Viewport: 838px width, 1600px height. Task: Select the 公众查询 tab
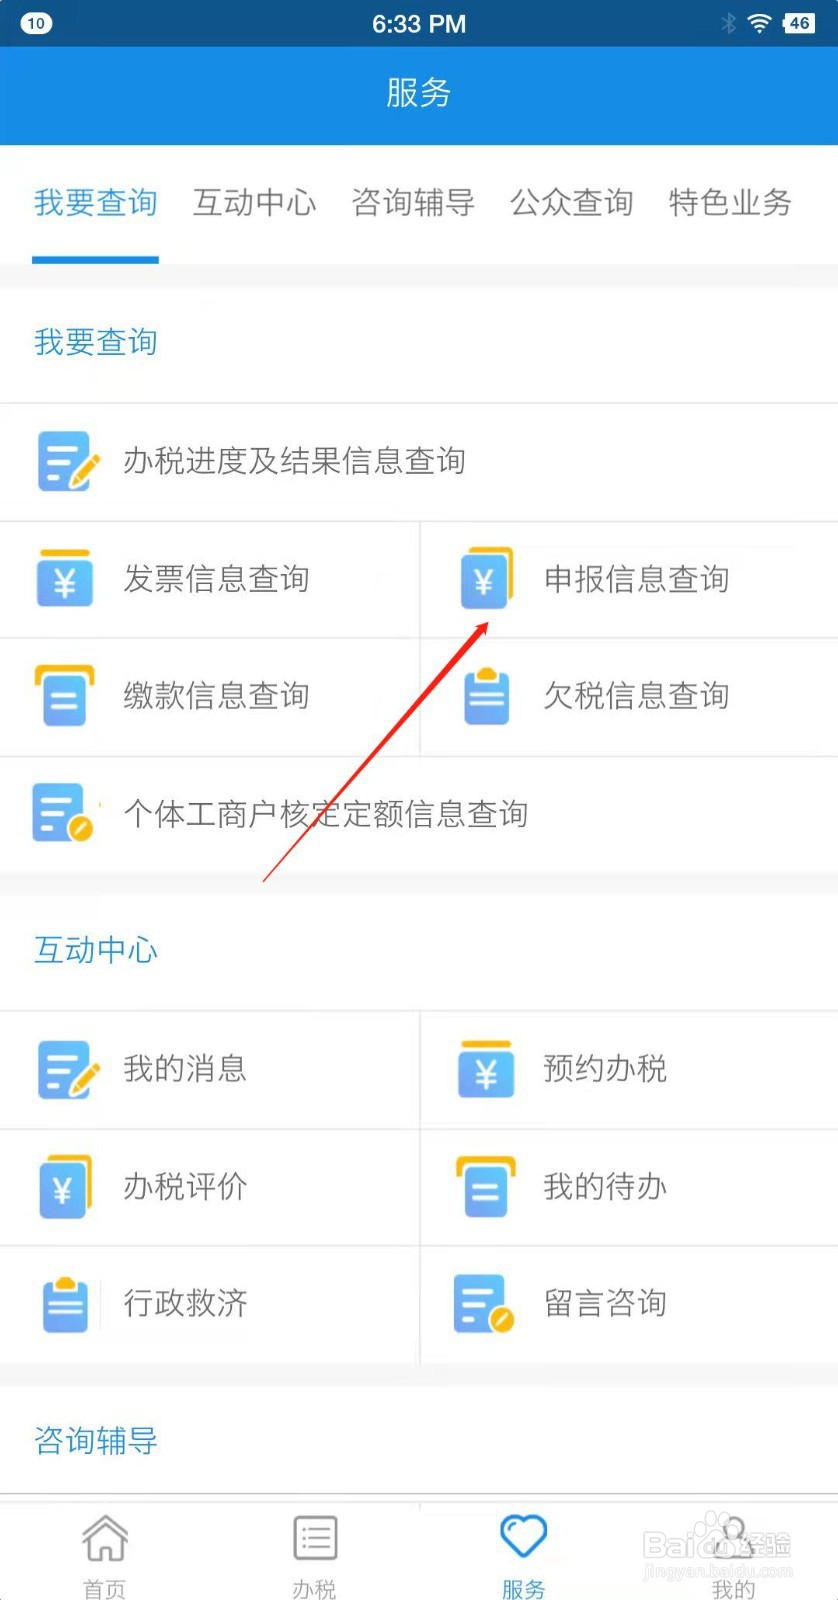click(x=572, y=203)
